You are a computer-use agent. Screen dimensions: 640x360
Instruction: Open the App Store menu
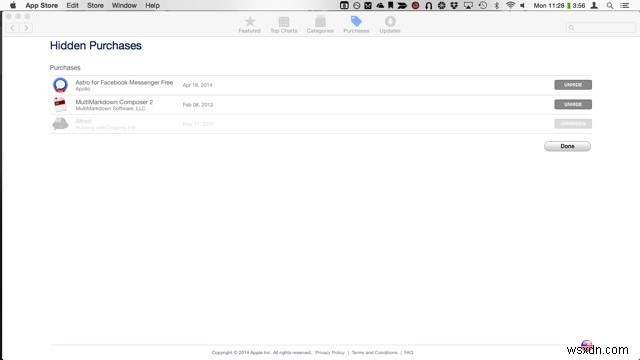42,5
